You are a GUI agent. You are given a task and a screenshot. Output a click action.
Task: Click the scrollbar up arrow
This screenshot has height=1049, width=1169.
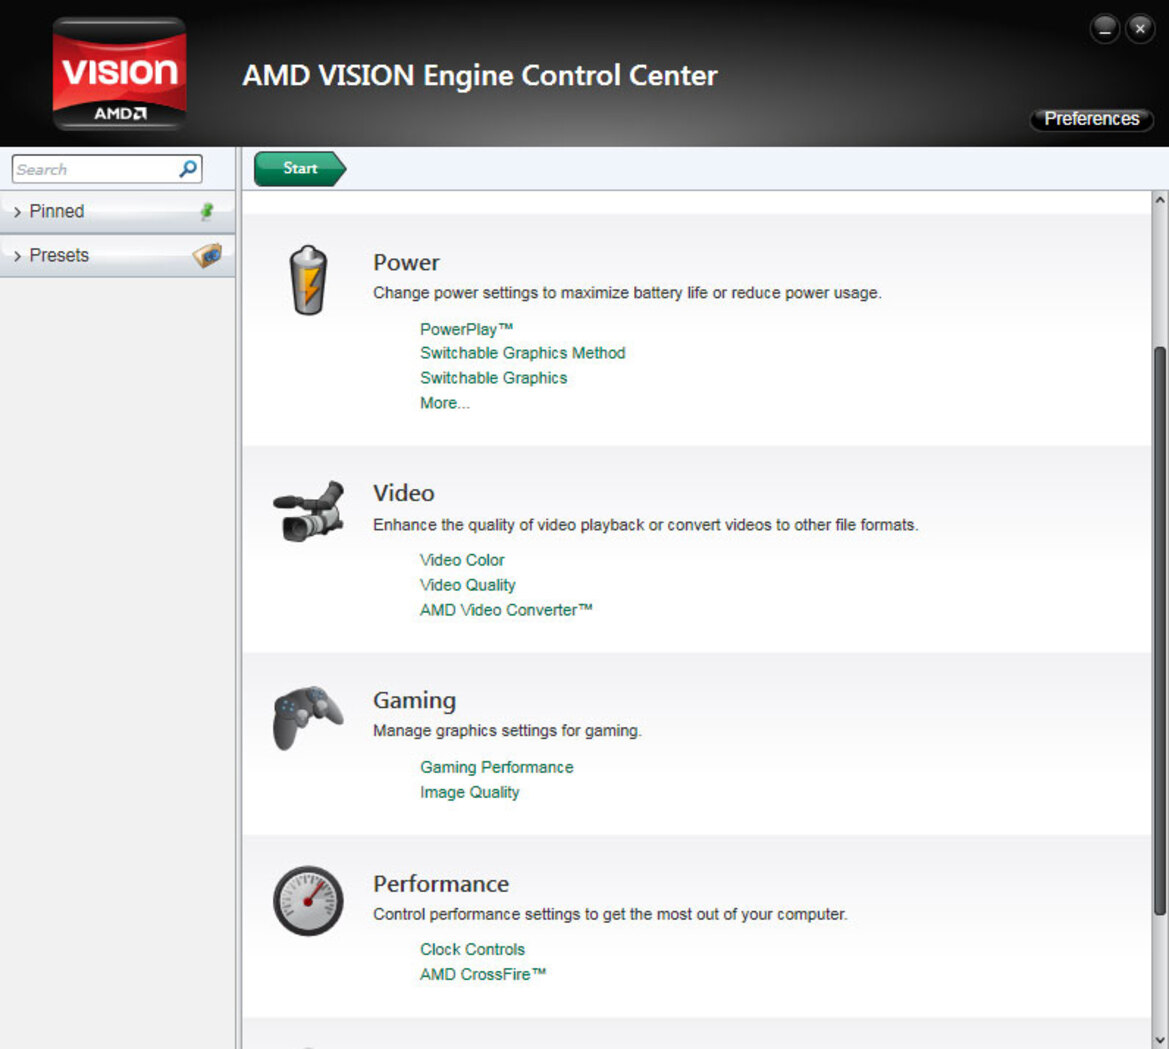[1159, 200]
